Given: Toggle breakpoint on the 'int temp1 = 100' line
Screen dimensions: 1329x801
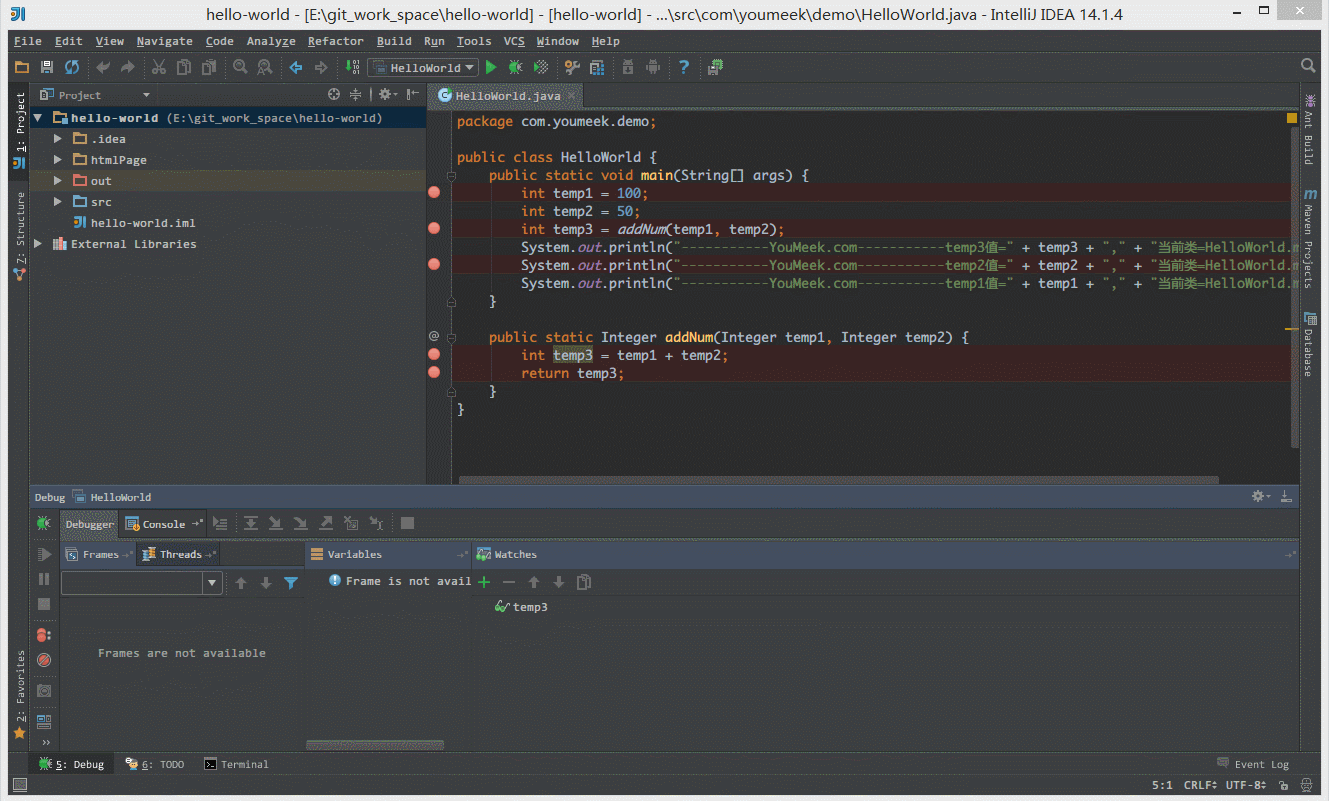Looking at the screenshot, I should [434, 192].
